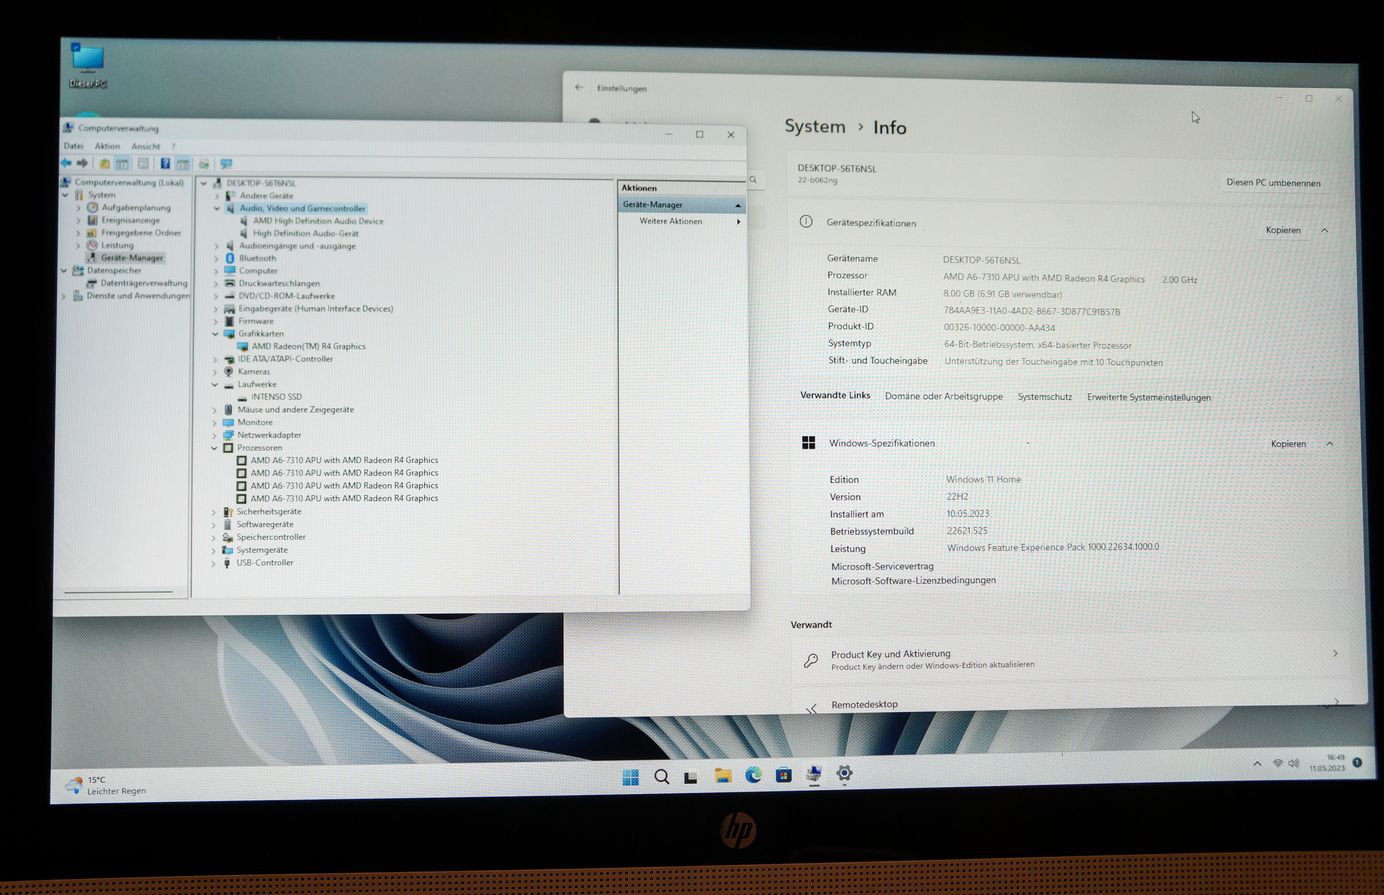The width and height of the screenshot is (1384, 895).
Task: Expand Dienste und Anwendungen node
Action: pyautogui.click(x=65, y=296)
